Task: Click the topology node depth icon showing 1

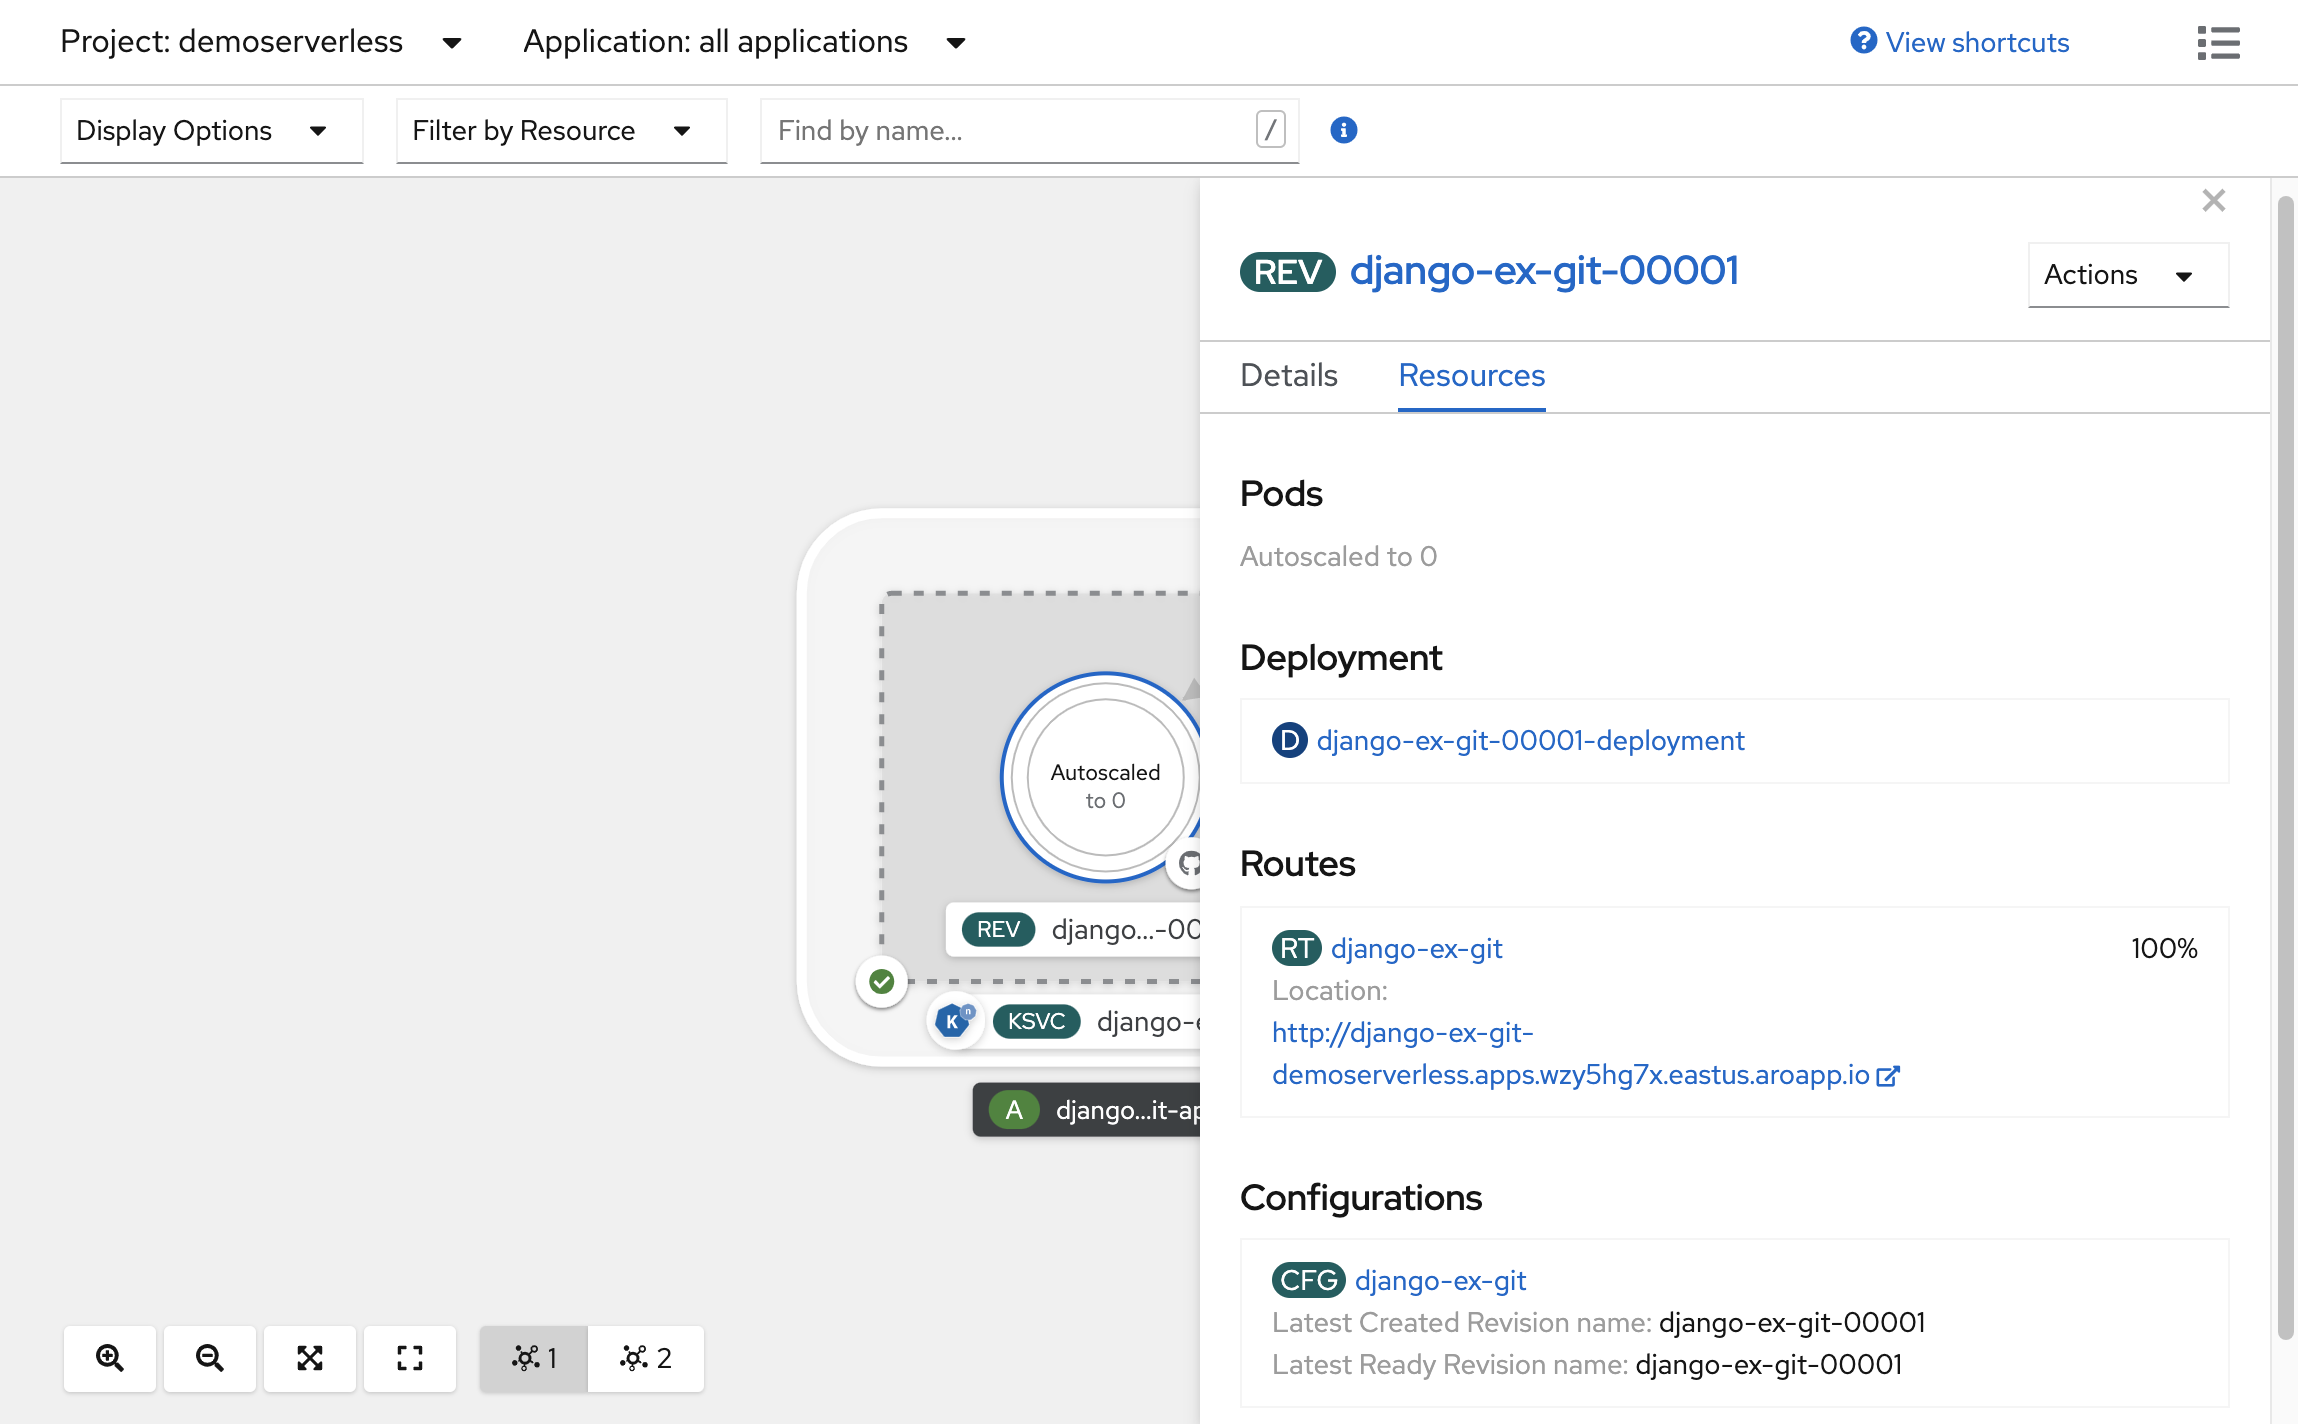Action: (x=535, y=1357)
